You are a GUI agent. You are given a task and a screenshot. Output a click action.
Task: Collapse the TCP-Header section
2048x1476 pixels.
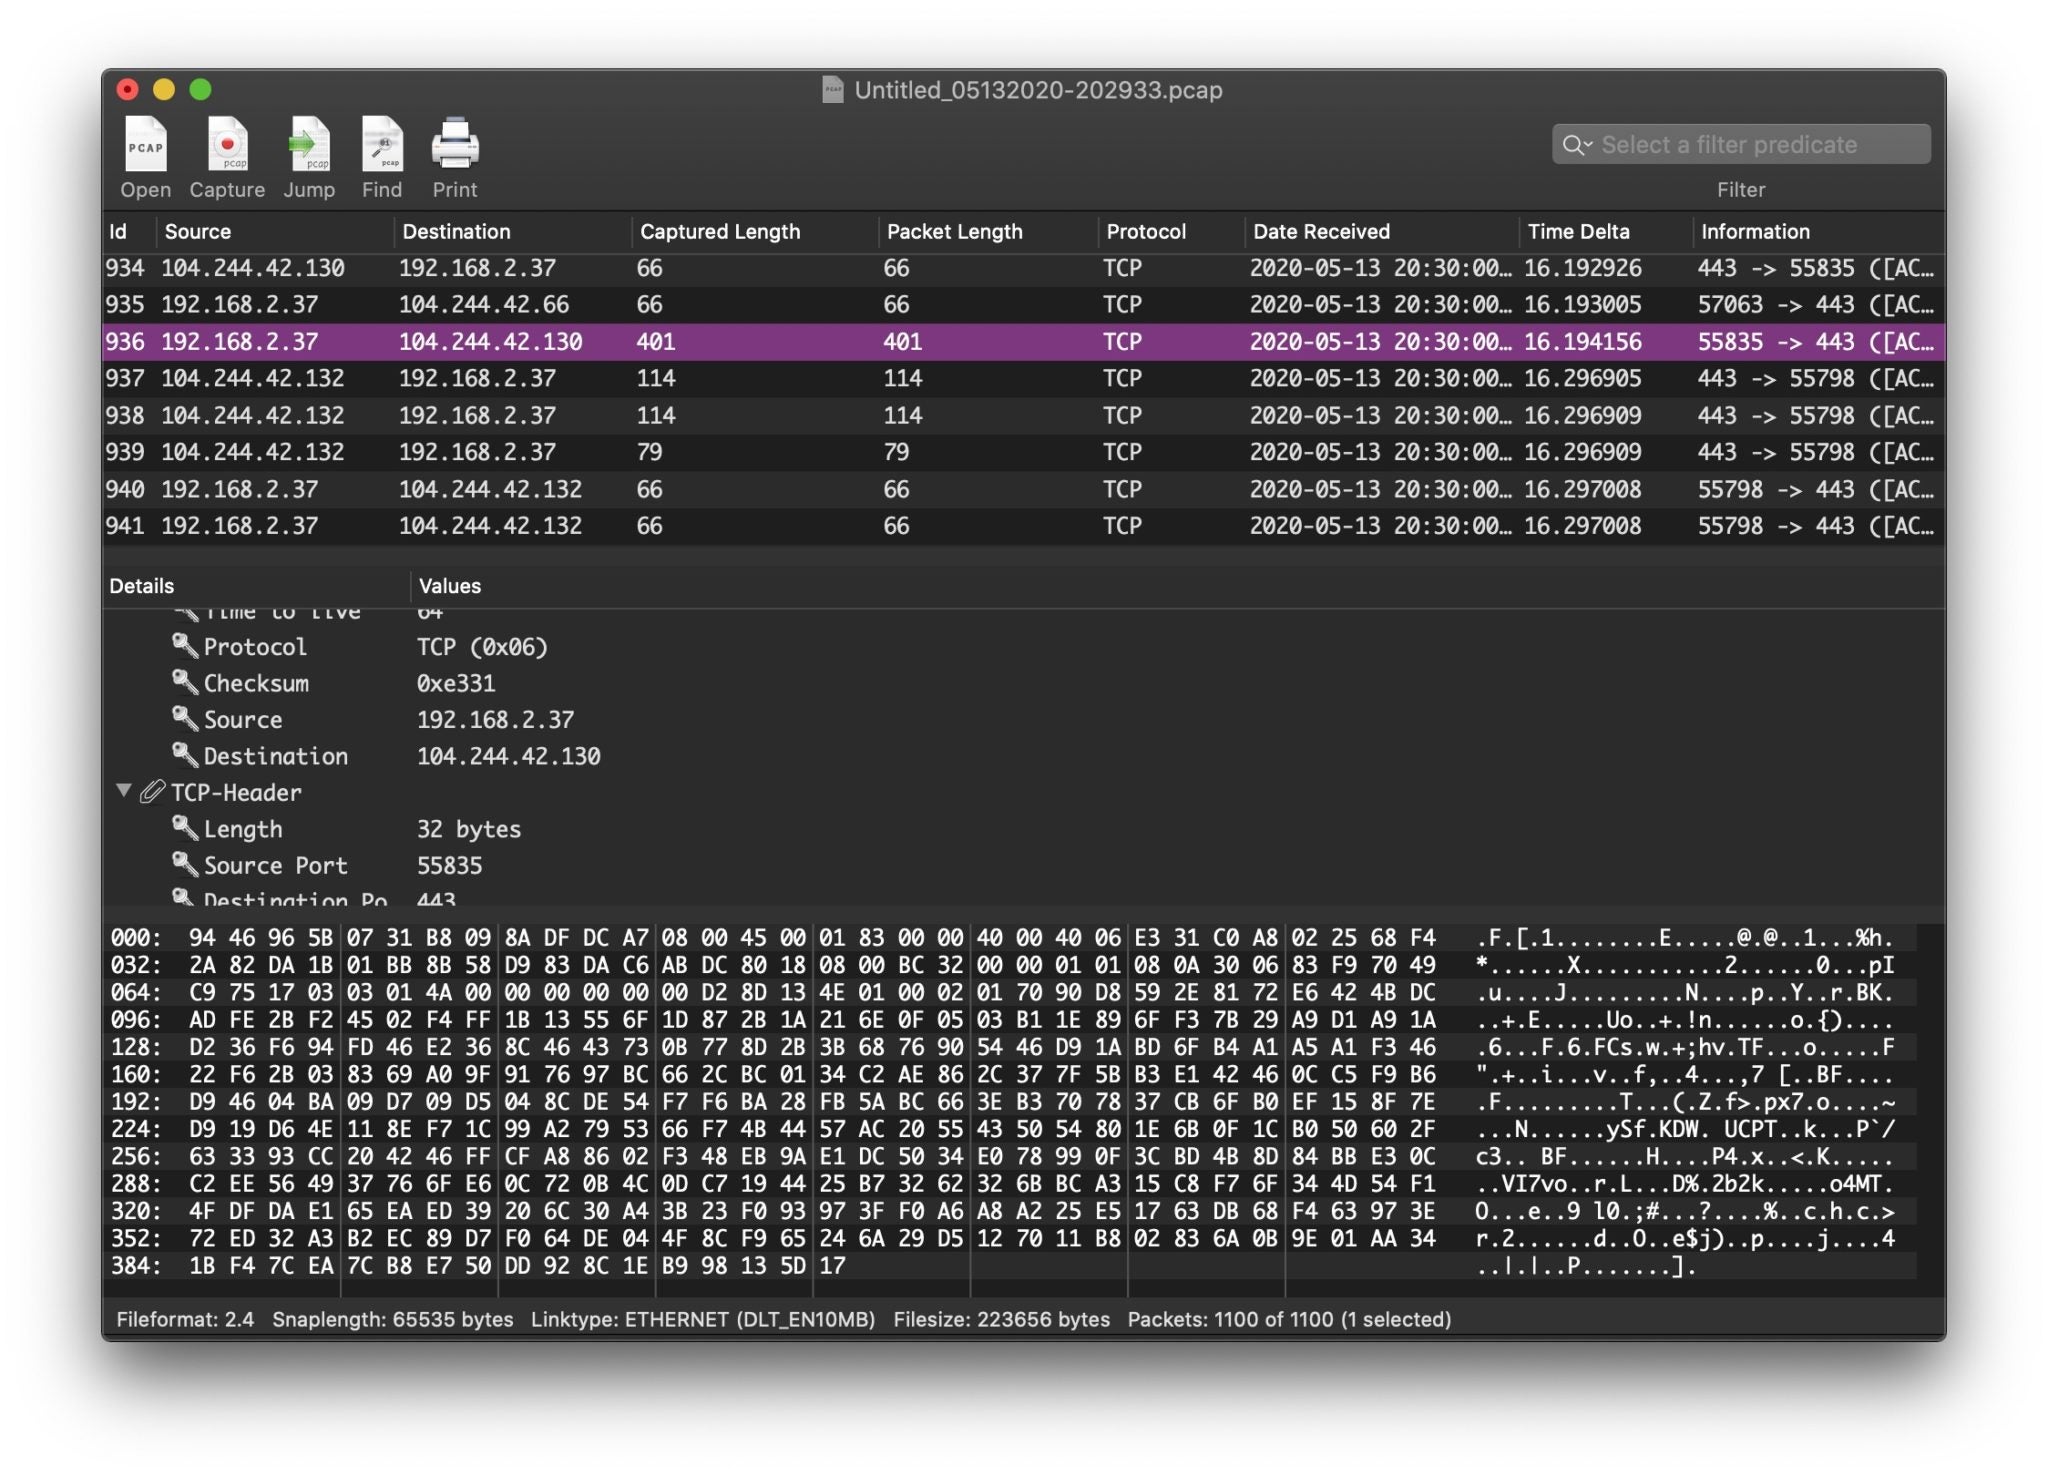coord(124,791)
